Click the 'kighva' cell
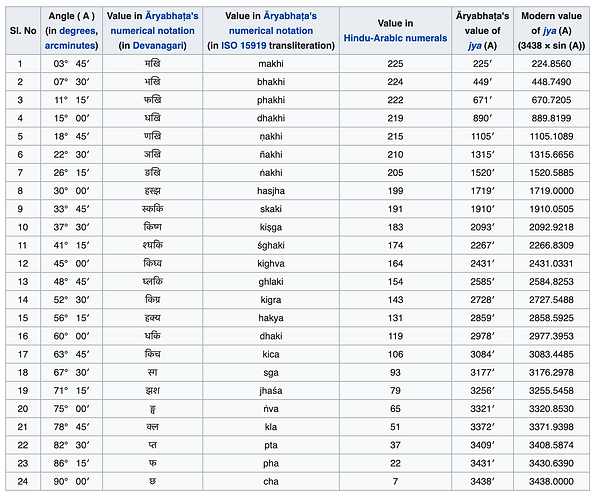 (x=271, y=263)
